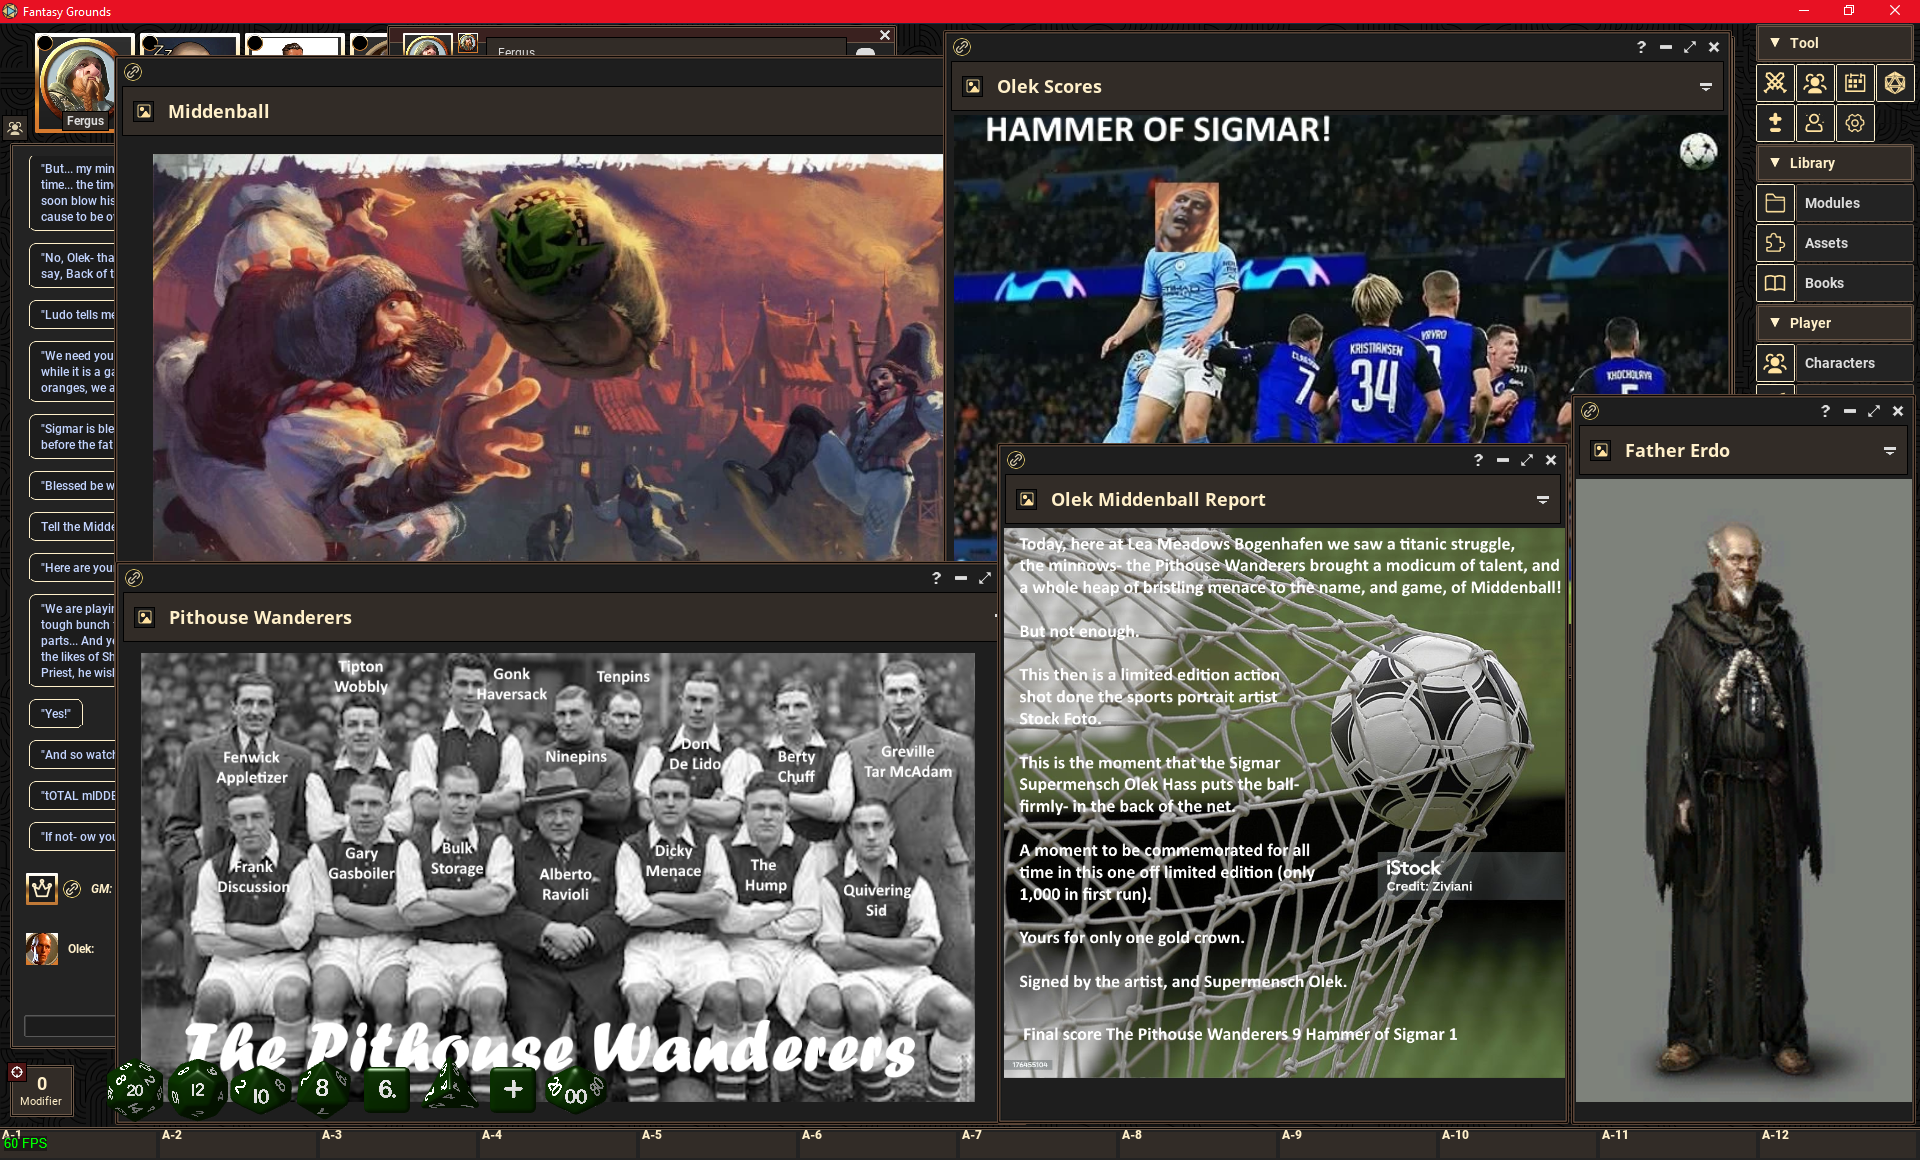The image size is (1920, 1160).
Task: Collapse the Player sidebar section
Action: [x=1835, y=323]
